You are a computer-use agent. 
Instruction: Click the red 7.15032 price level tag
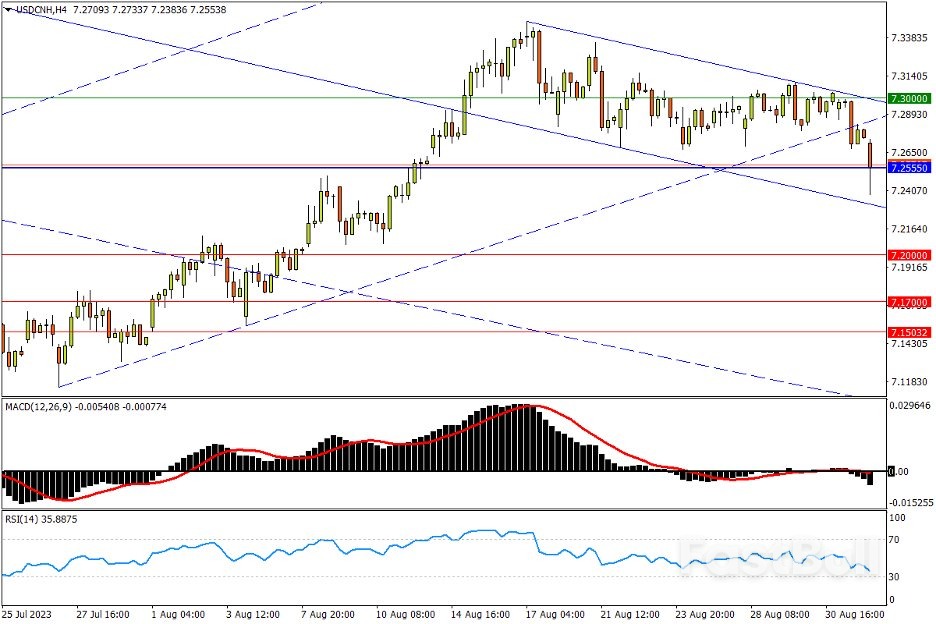(x=909, y=332)
